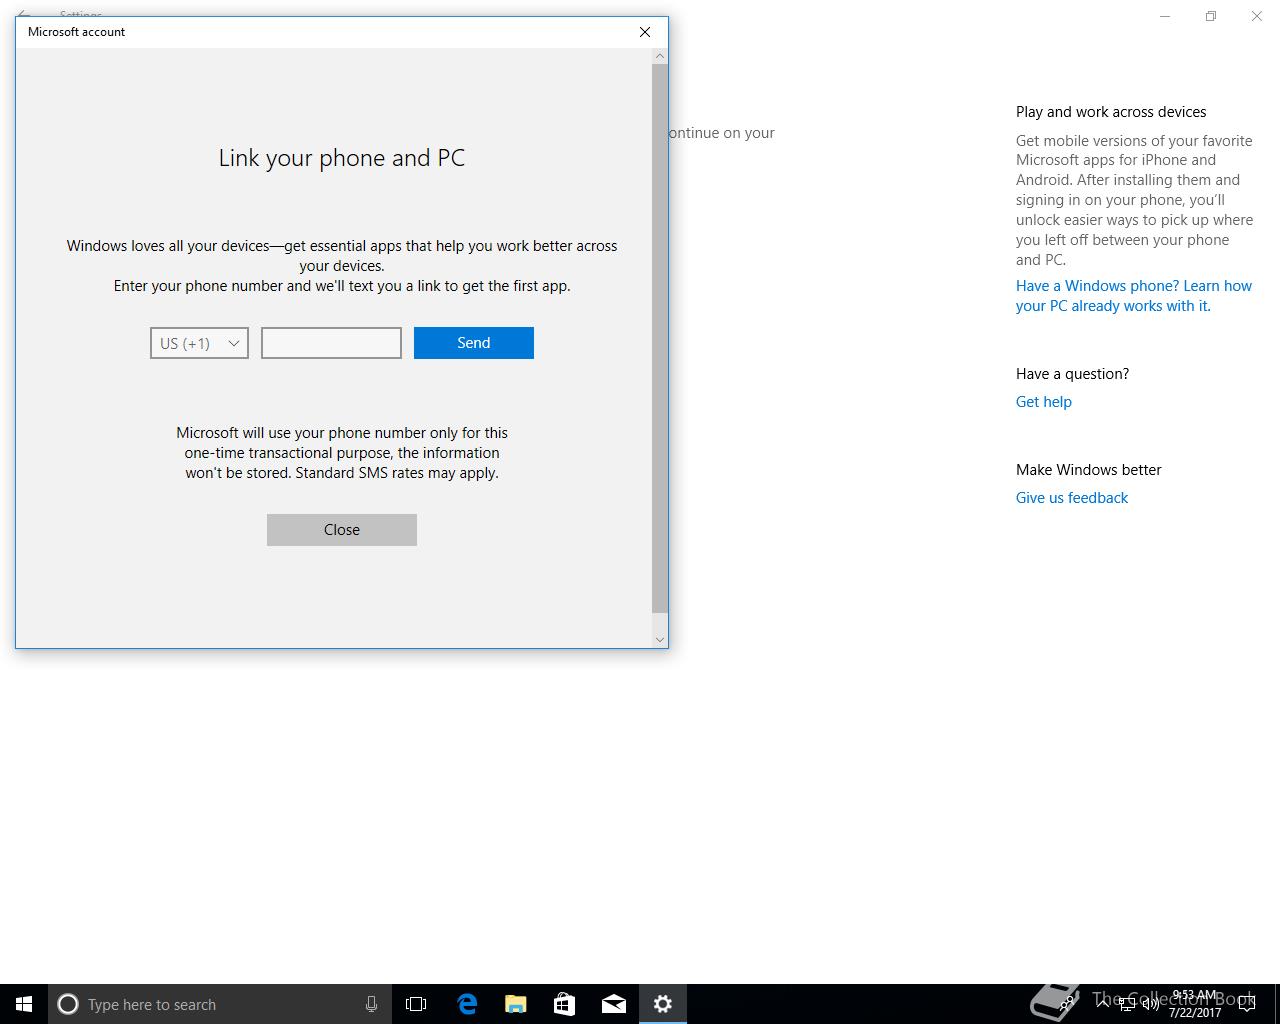
Task: Click the gray Close button in dialog
Action: tap(342, 530)
